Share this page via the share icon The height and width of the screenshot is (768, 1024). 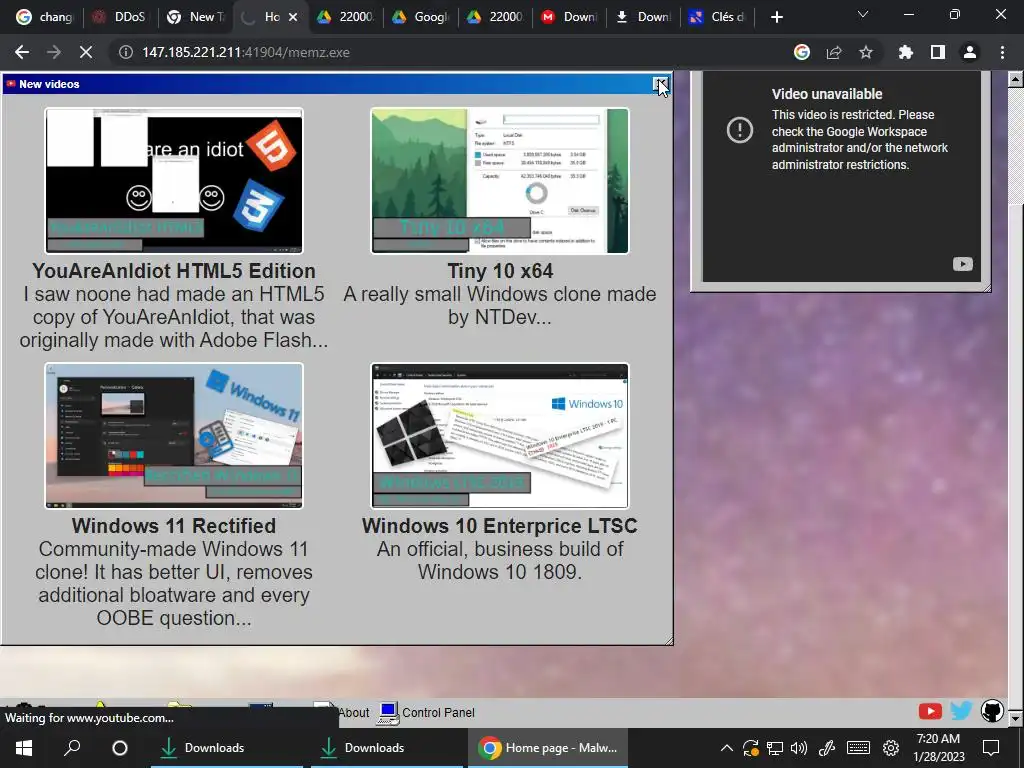pos(834,52)
